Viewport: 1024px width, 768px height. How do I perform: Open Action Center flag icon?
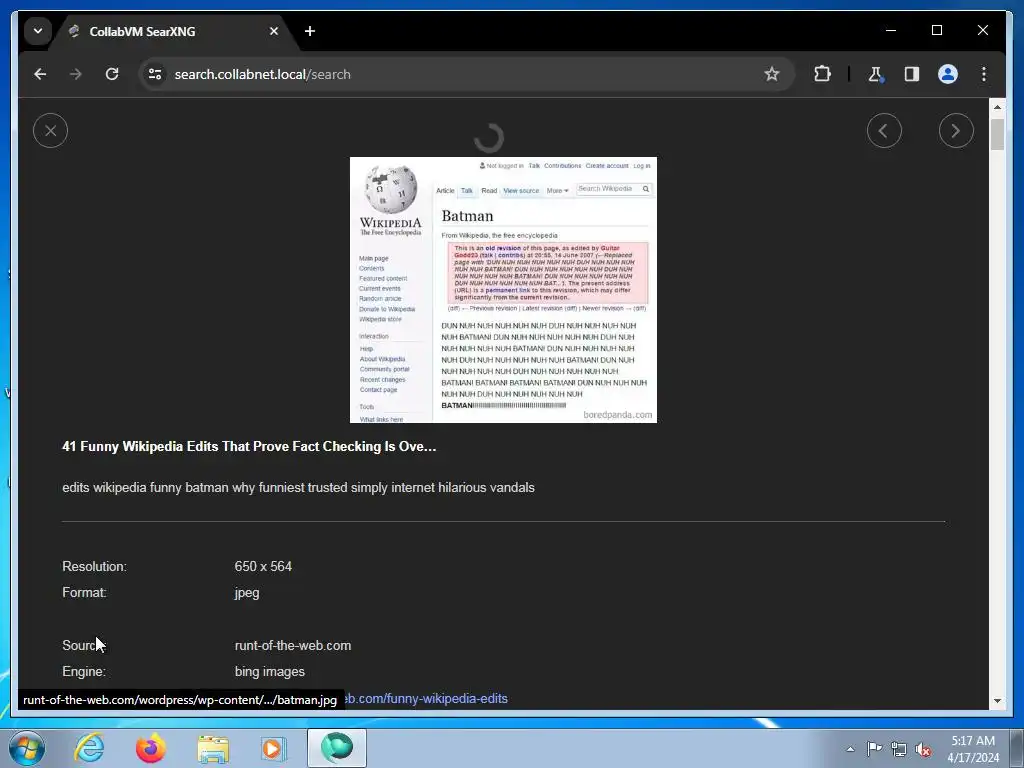tap(874, 748)
